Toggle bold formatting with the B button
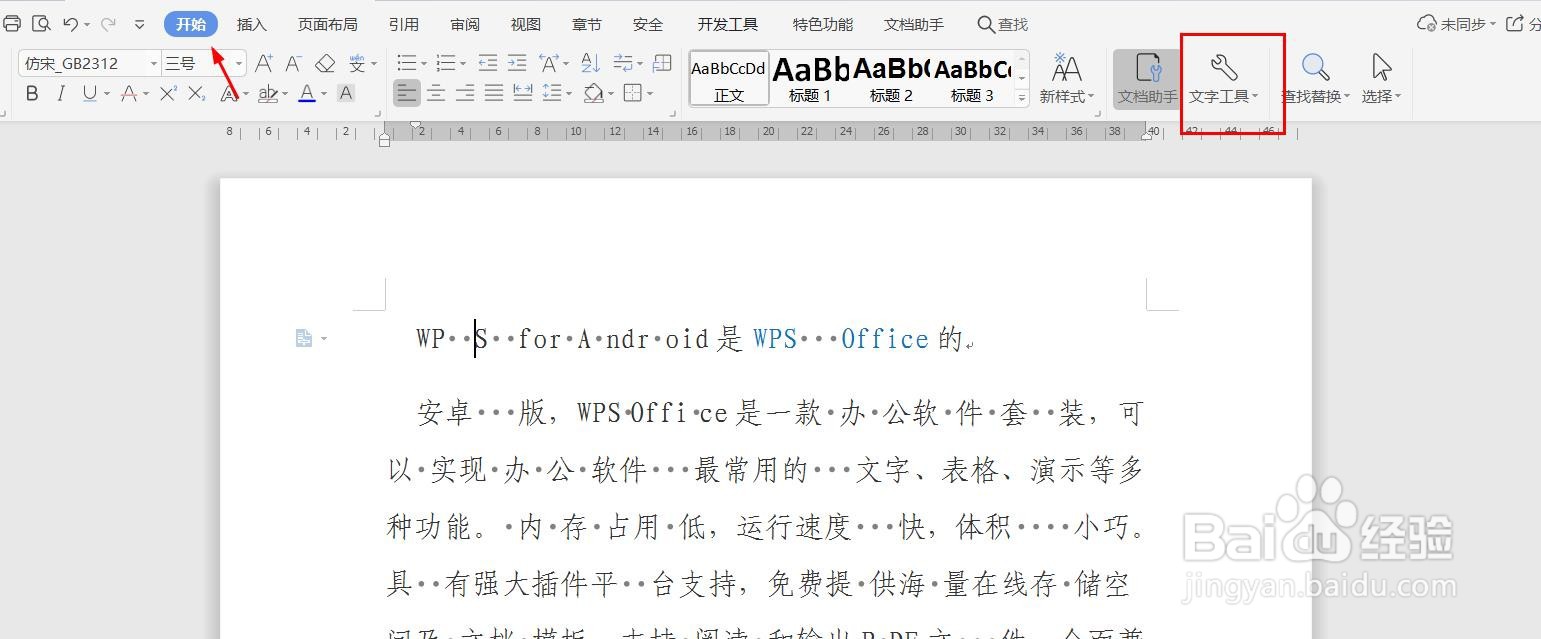 31,93
